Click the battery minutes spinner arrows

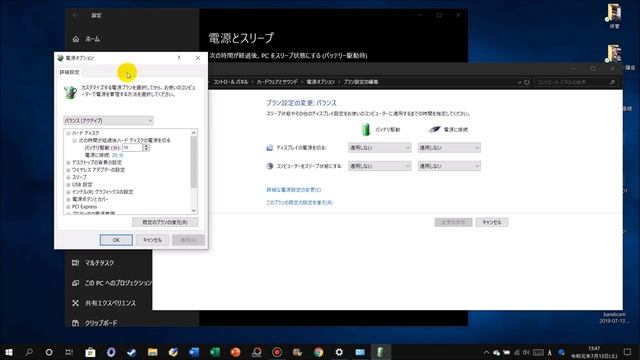[x=147, y=147]
